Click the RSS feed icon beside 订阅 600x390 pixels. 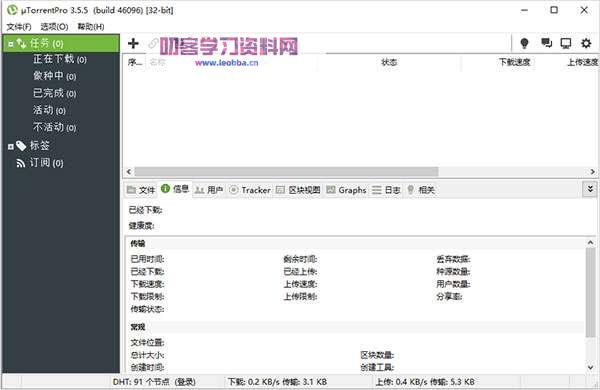point(21,163)
